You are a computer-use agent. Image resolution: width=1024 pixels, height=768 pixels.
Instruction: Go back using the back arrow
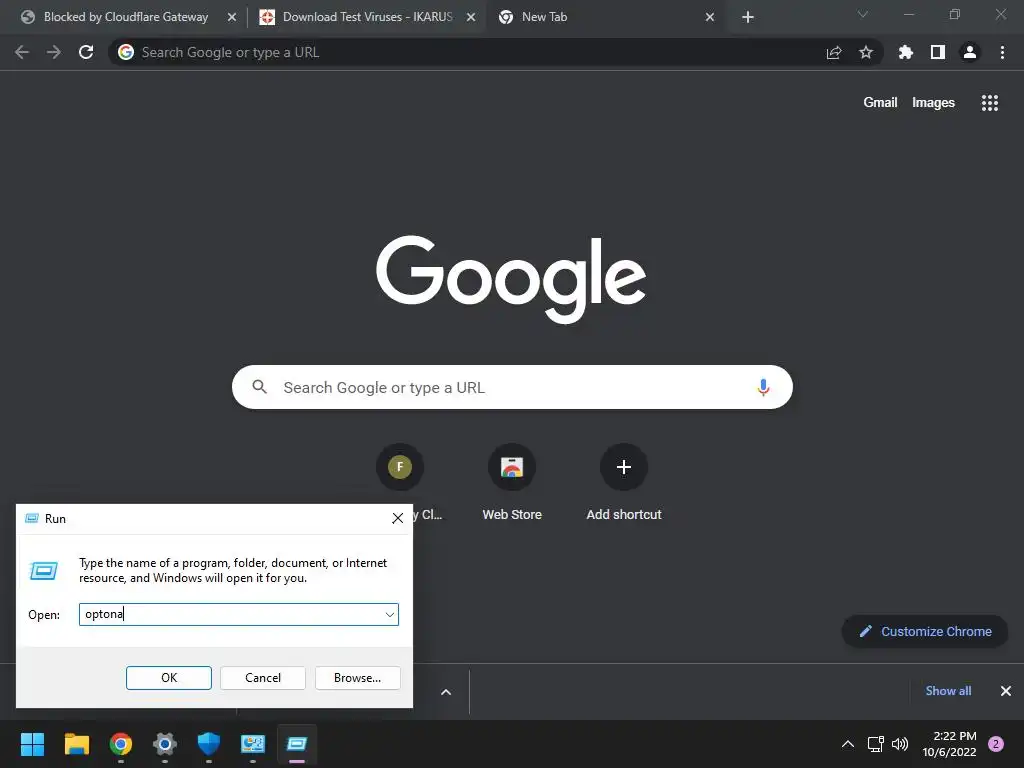click(x=22, y=52)
